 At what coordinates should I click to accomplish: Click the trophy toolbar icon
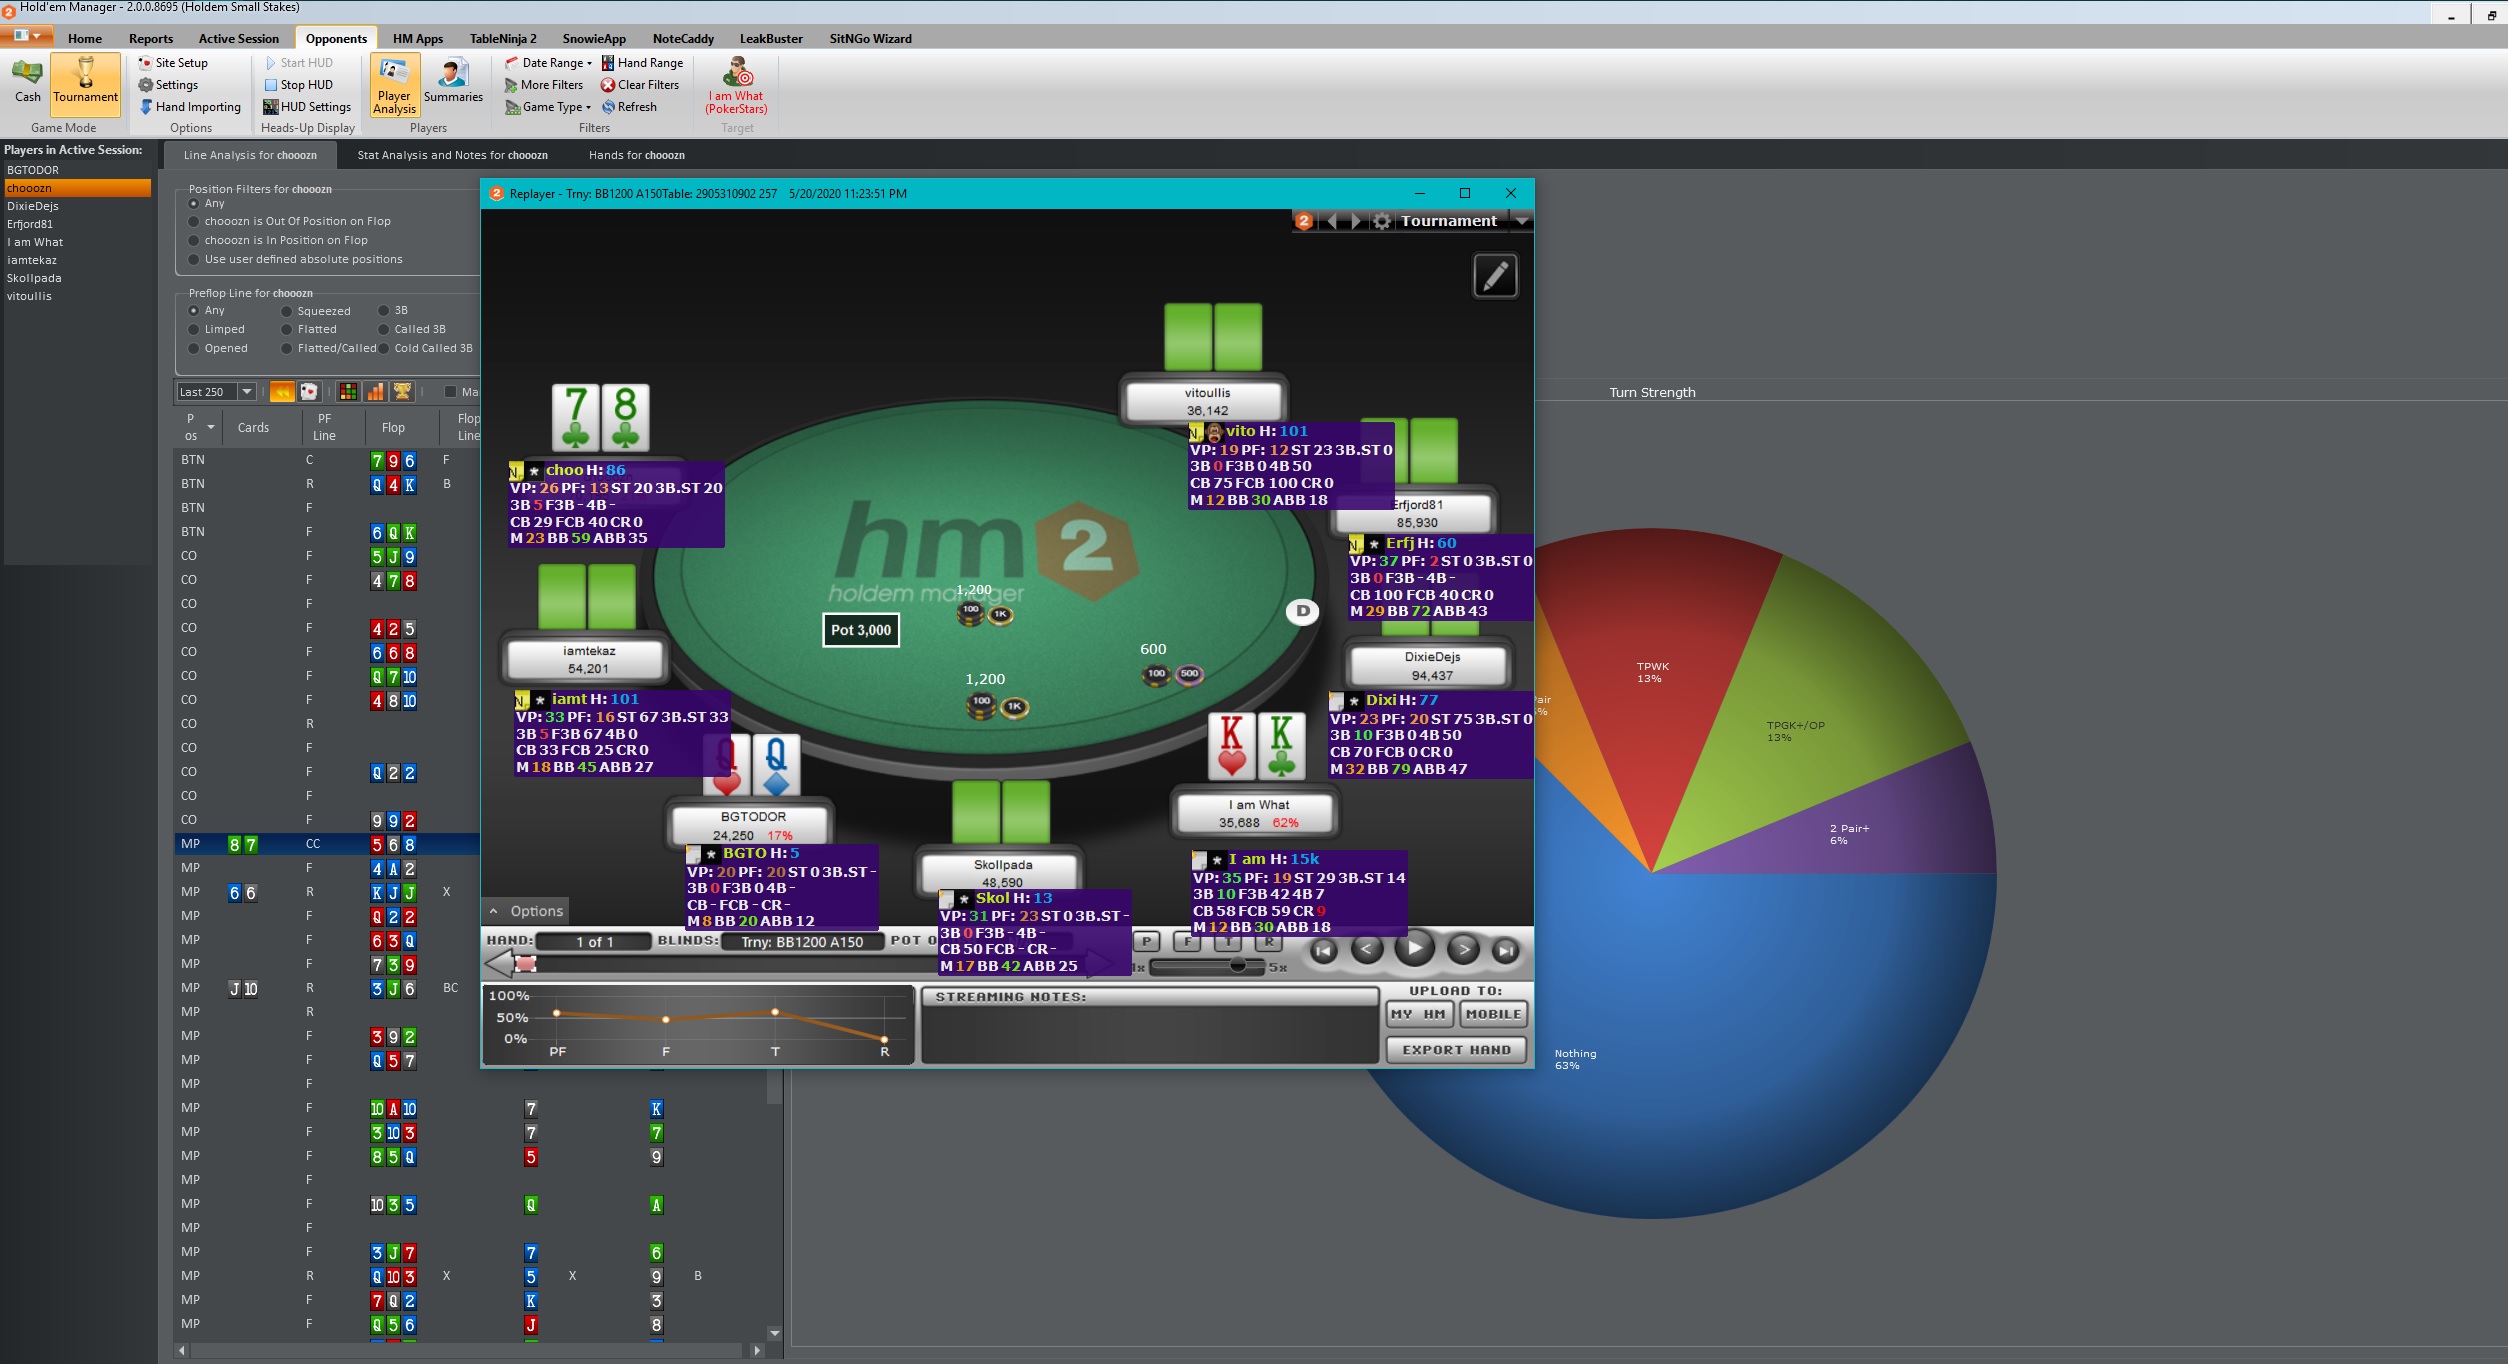402,392
